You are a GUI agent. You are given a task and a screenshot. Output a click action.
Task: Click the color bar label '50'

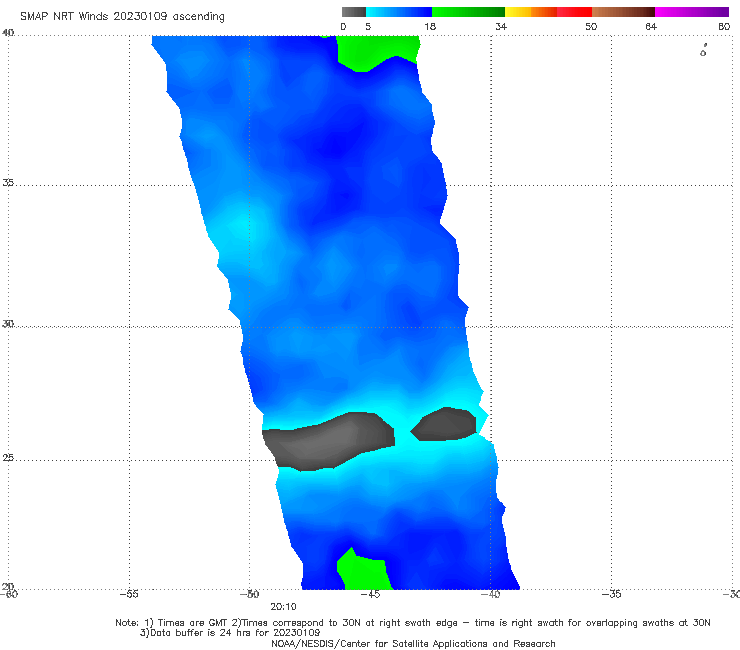[591, 27]
